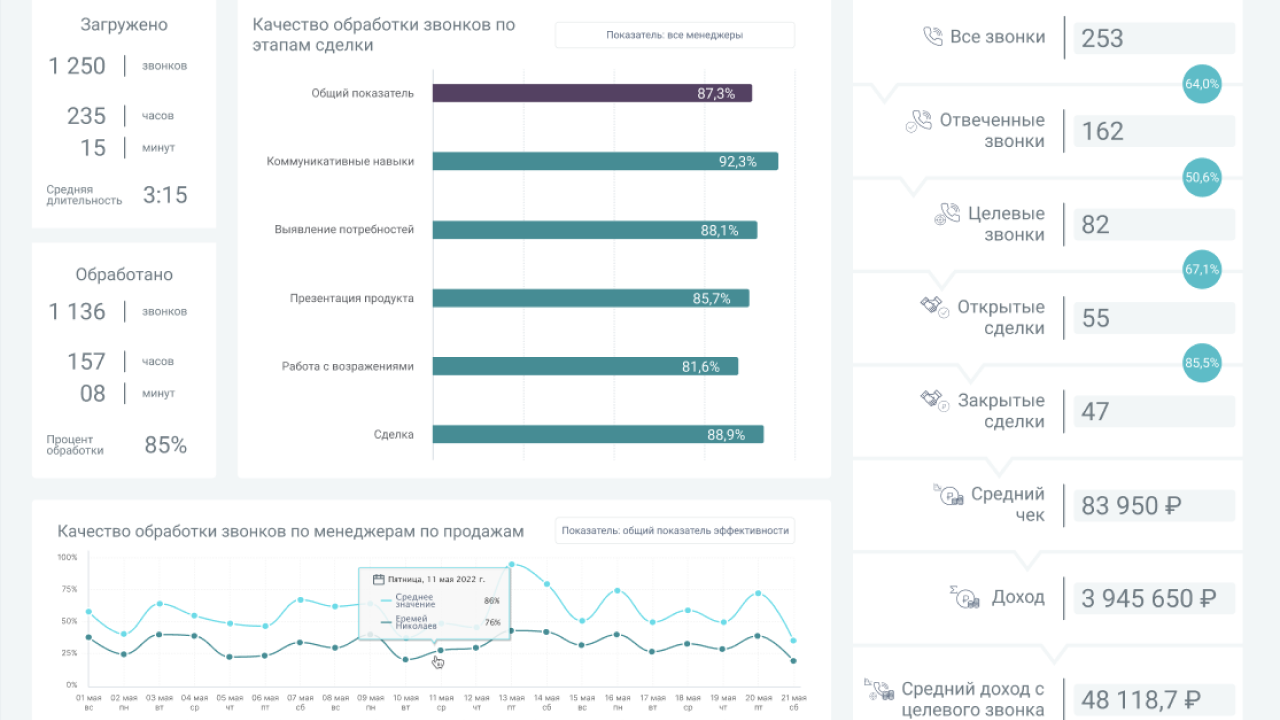
Task: Click the chart peak point at 13 мая
Action: pos(512,565)
